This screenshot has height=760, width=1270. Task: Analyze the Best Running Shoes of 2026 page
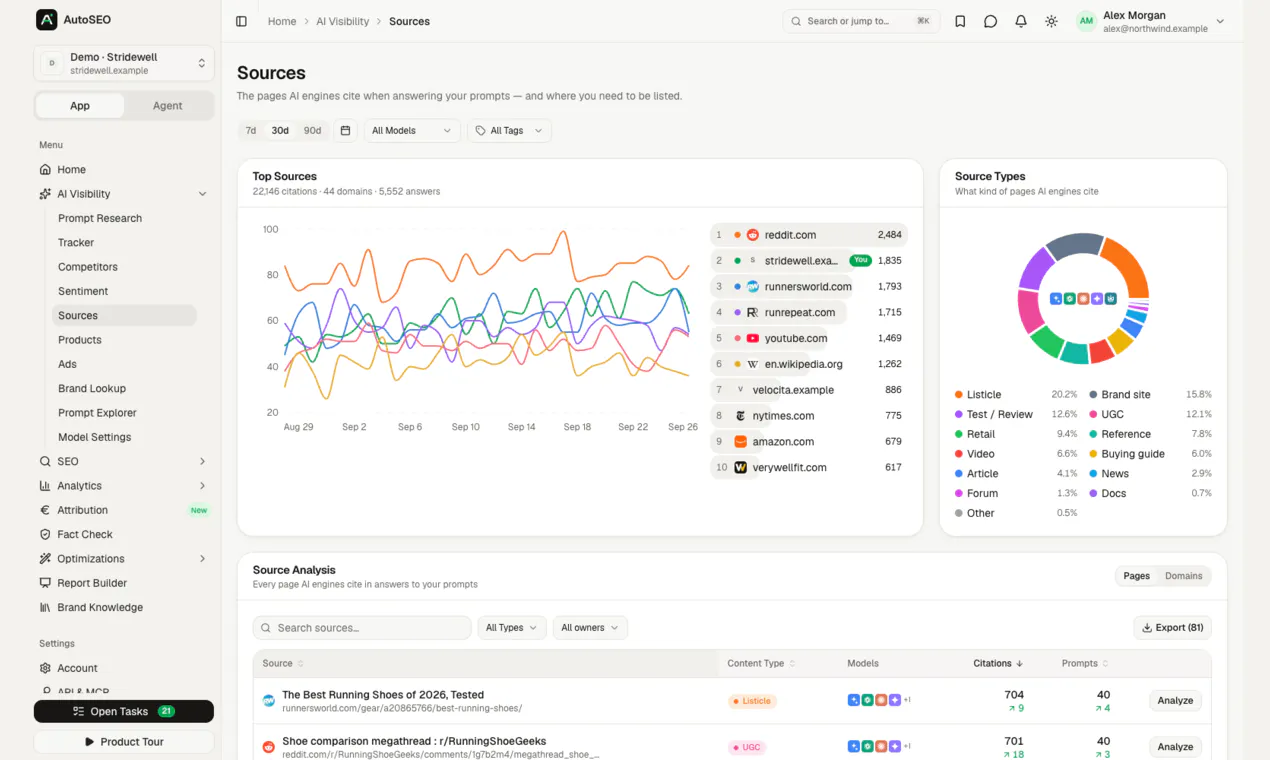click(1175, 701)
